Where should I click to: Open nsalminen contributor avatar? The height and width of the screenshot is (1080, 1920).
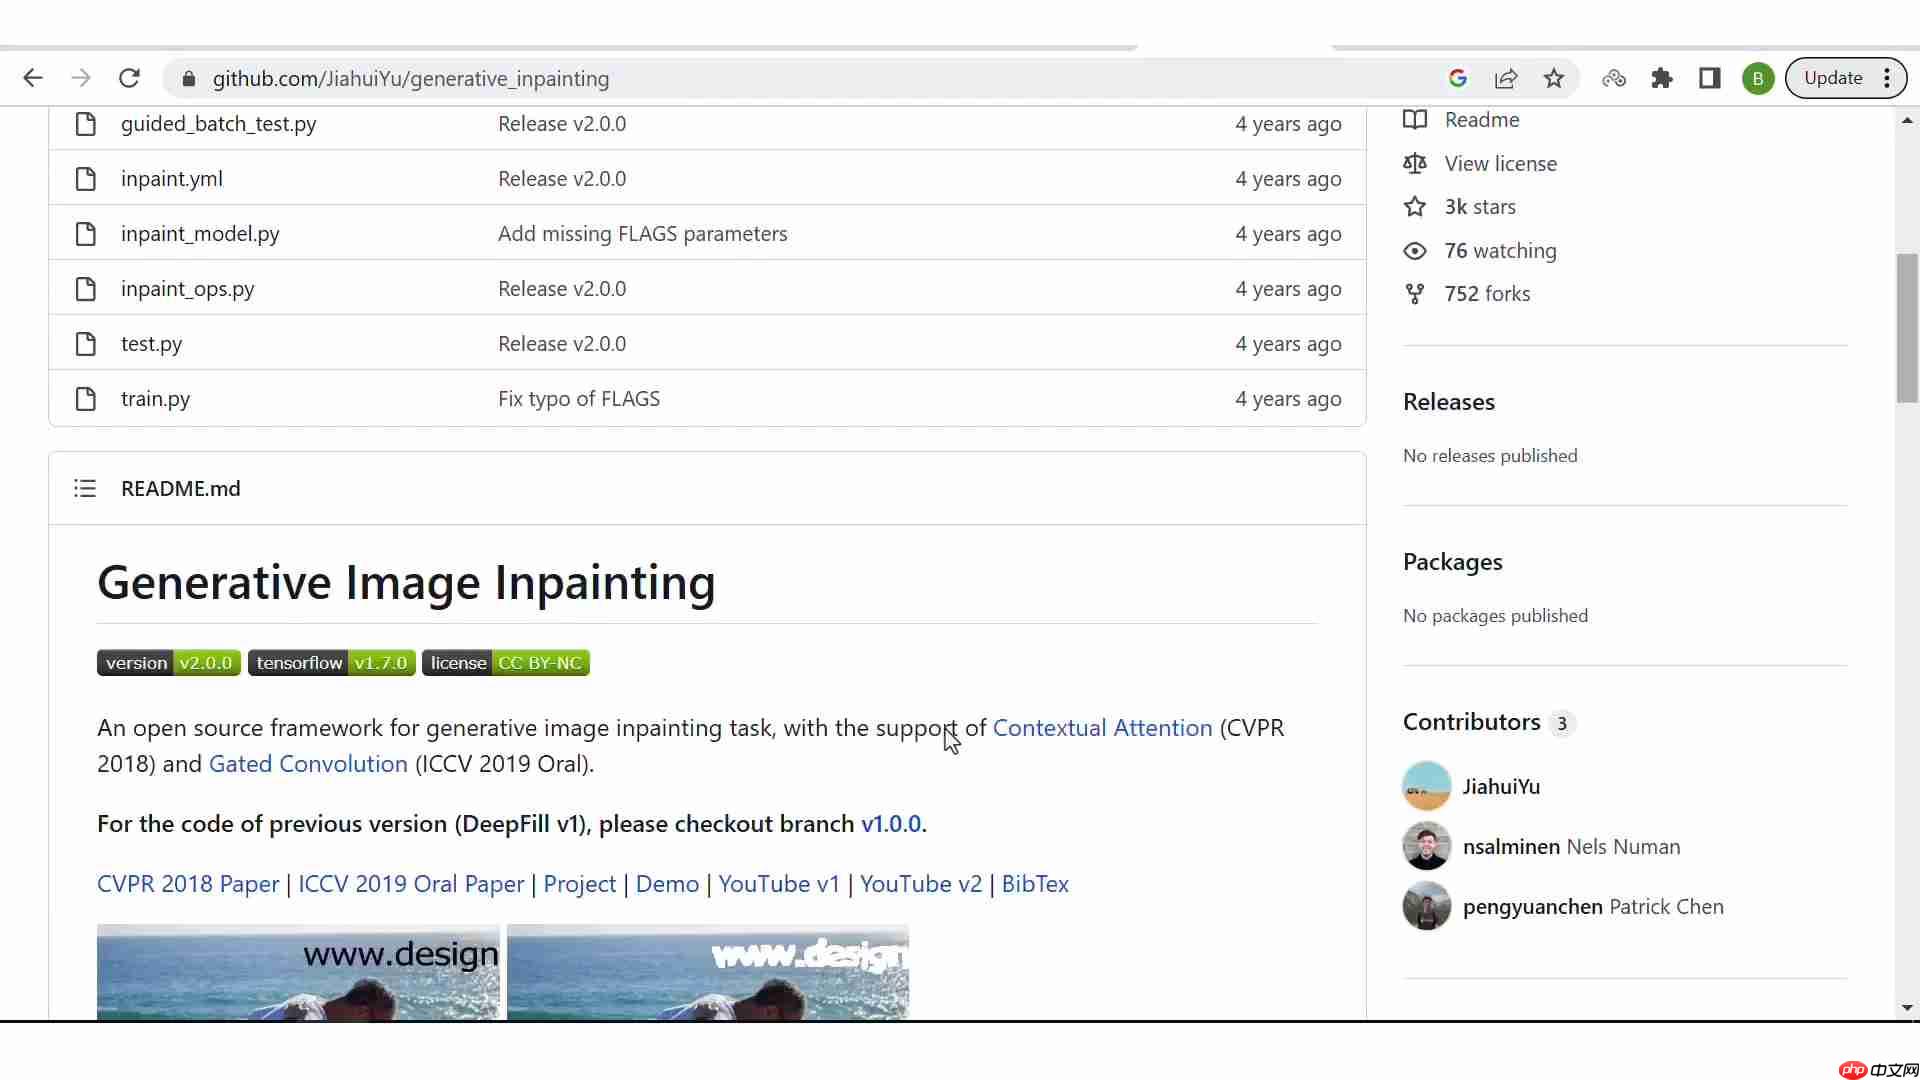tap(1427, 846)
